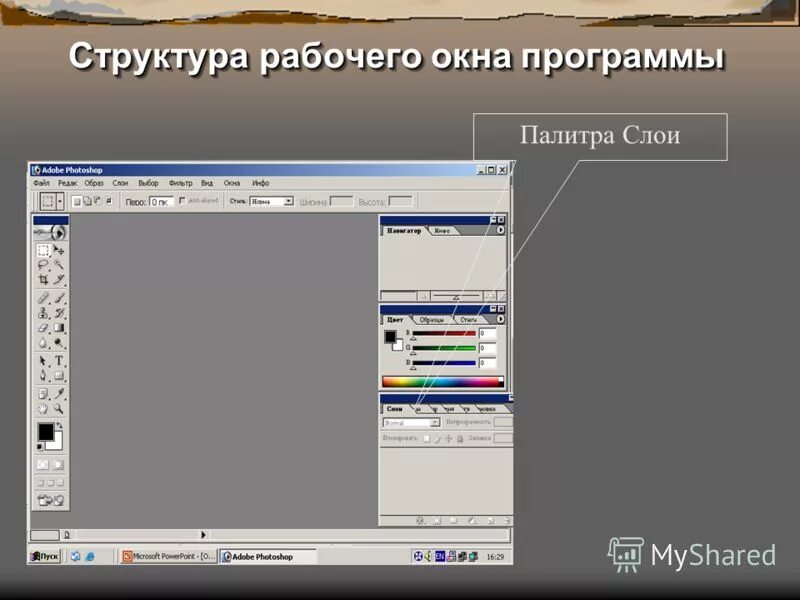Click the foreground color swatch

click(44, 429)
